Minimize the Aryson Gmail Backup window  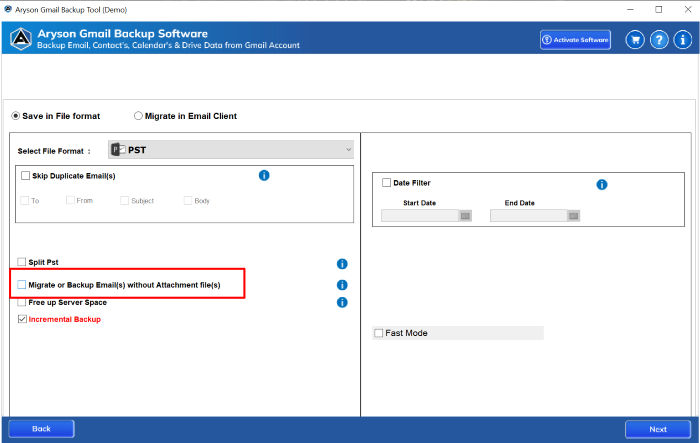pos(630,9)
